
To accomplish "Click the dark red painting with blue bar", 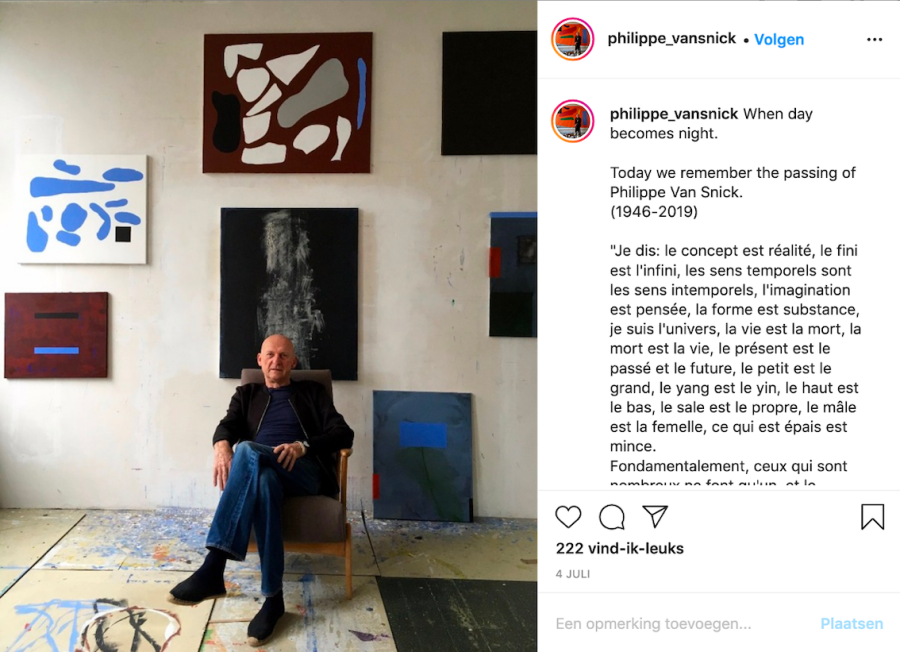I will (x=56, y=335).
